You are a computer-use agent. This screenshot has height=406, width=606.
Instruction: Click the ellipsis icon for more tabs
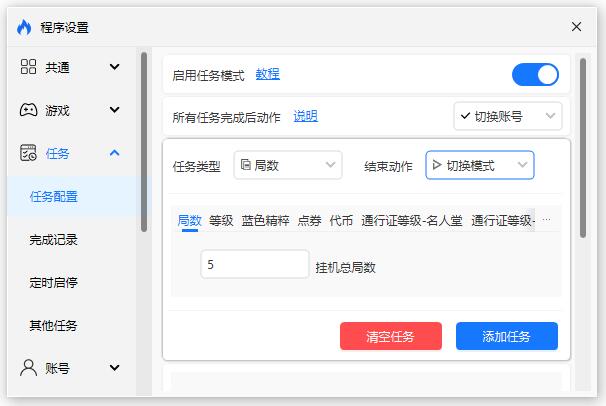[545, 220]
